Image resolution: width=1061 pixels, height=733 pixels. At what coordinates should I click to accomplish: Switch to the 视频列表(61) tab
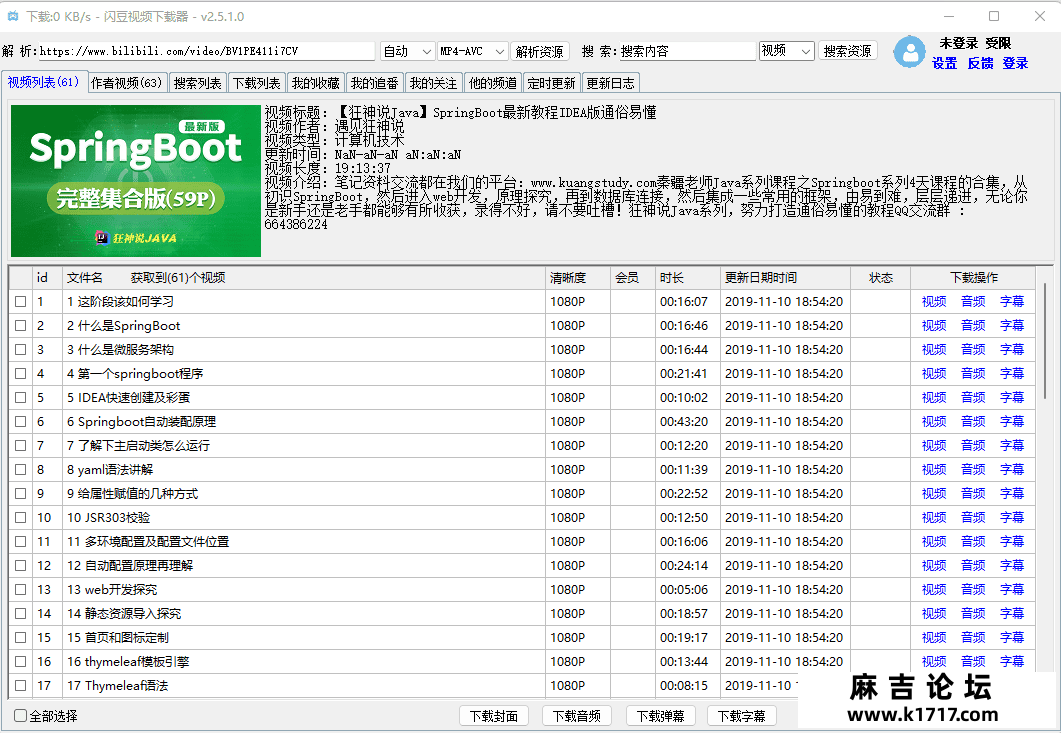point(43,83)
